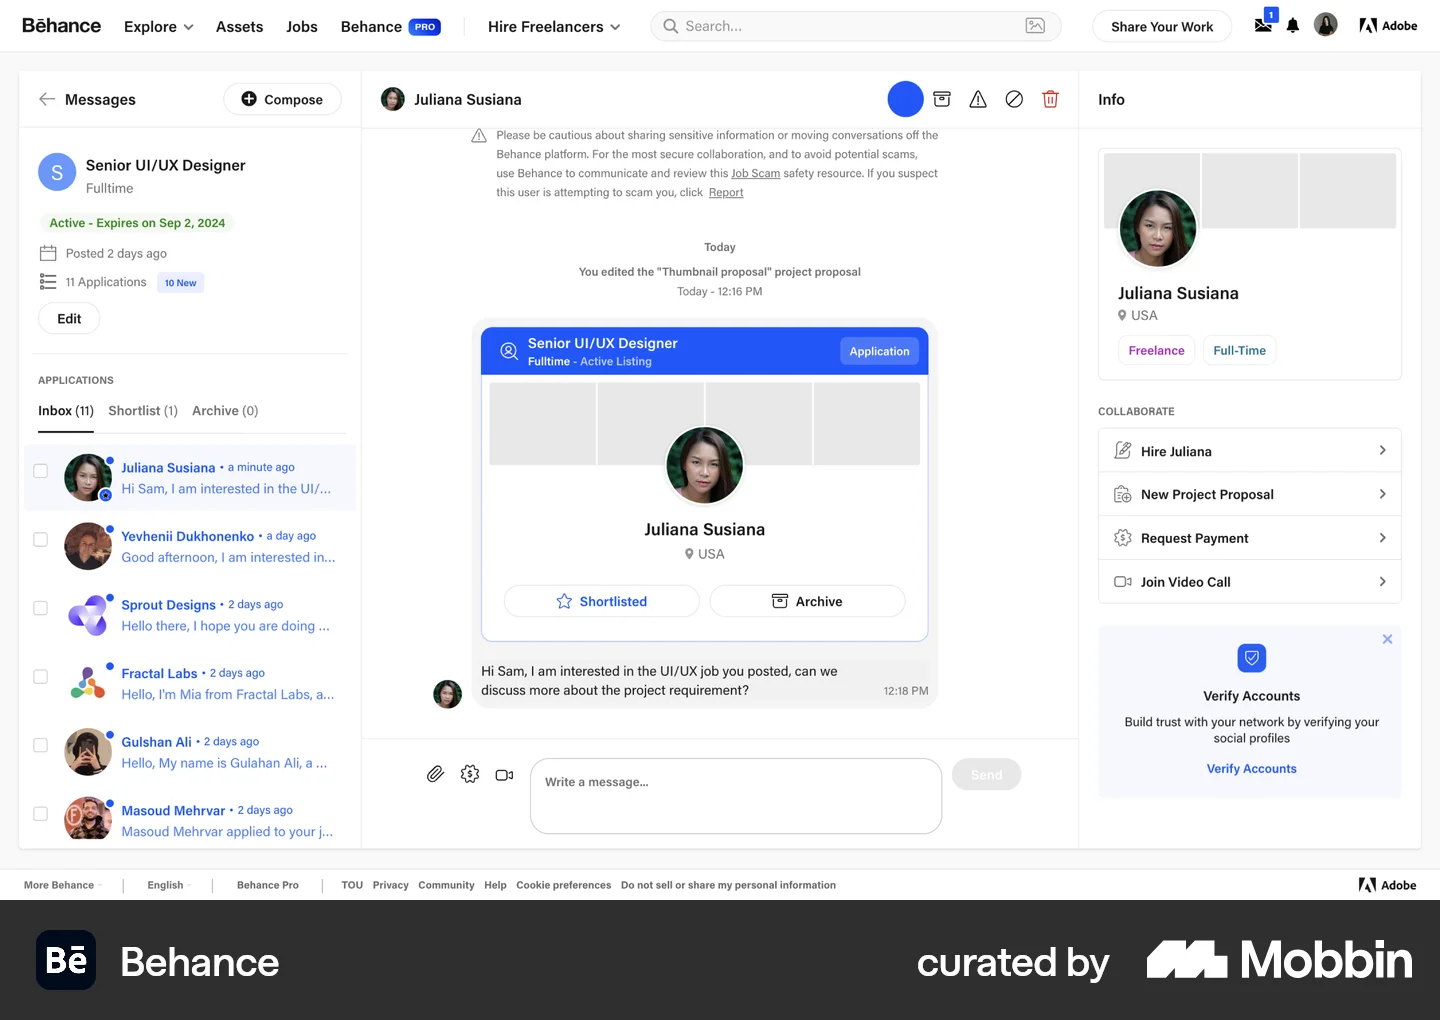Open the messages envelope icon in header
Image resolution: width=1440 pixels, height=1020 pixels.
(1264, 25)
